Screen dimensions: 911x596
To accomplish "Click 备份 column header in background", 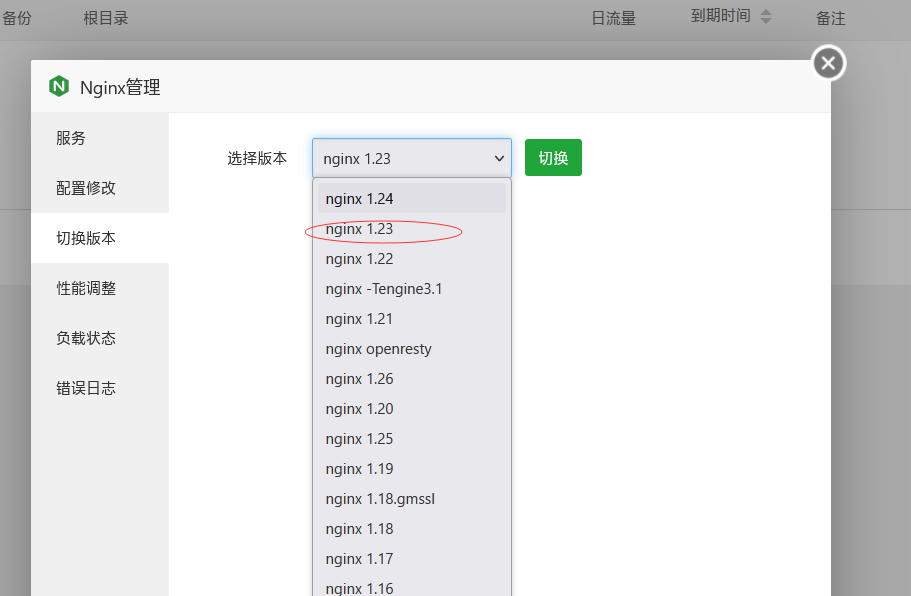I will (16, 18).
